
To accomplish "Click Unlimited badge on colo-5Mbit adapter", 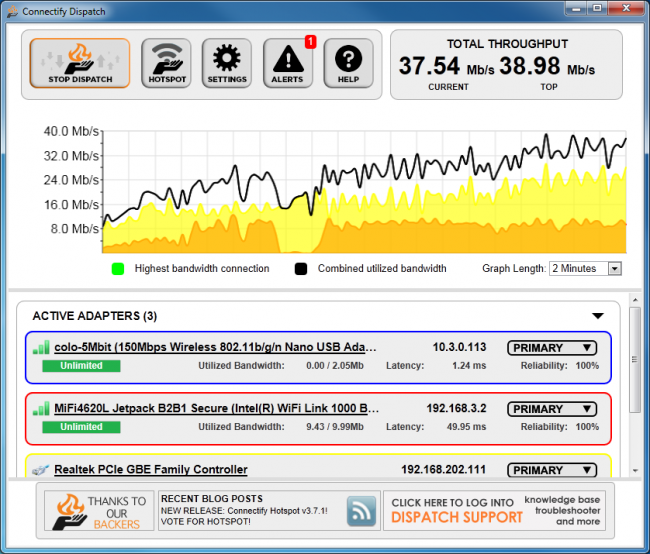I will point(81,366).
